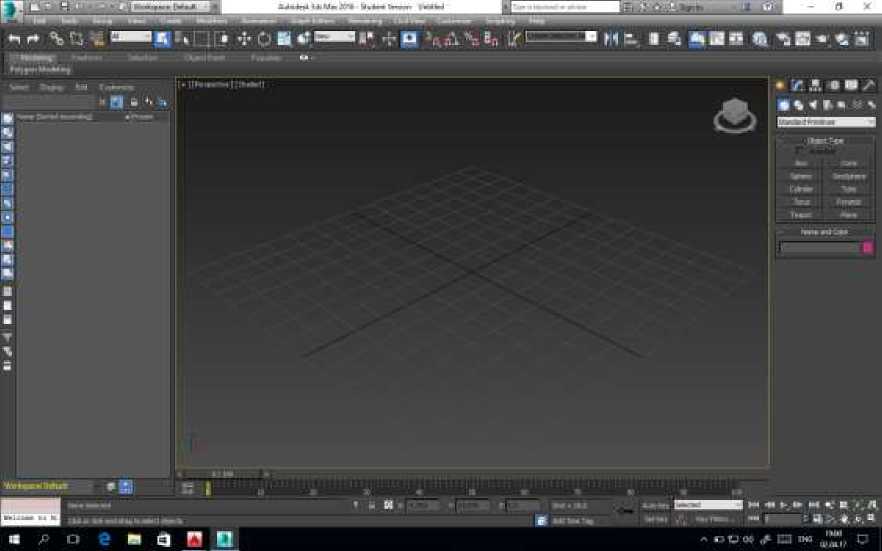The image size is (882, 551).
Task: Switch to the Object Paint ribbon tab
Action: [204, 57]
